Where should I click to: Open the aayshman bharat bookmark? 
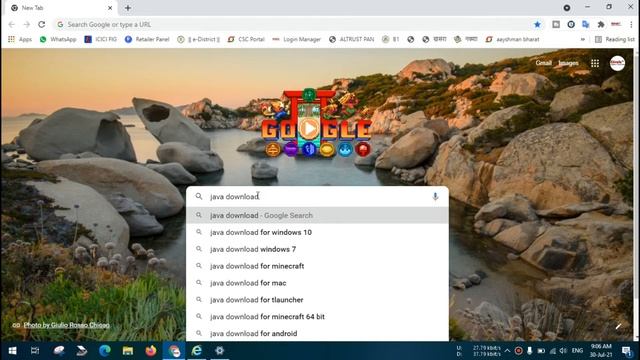coord(513,39)
